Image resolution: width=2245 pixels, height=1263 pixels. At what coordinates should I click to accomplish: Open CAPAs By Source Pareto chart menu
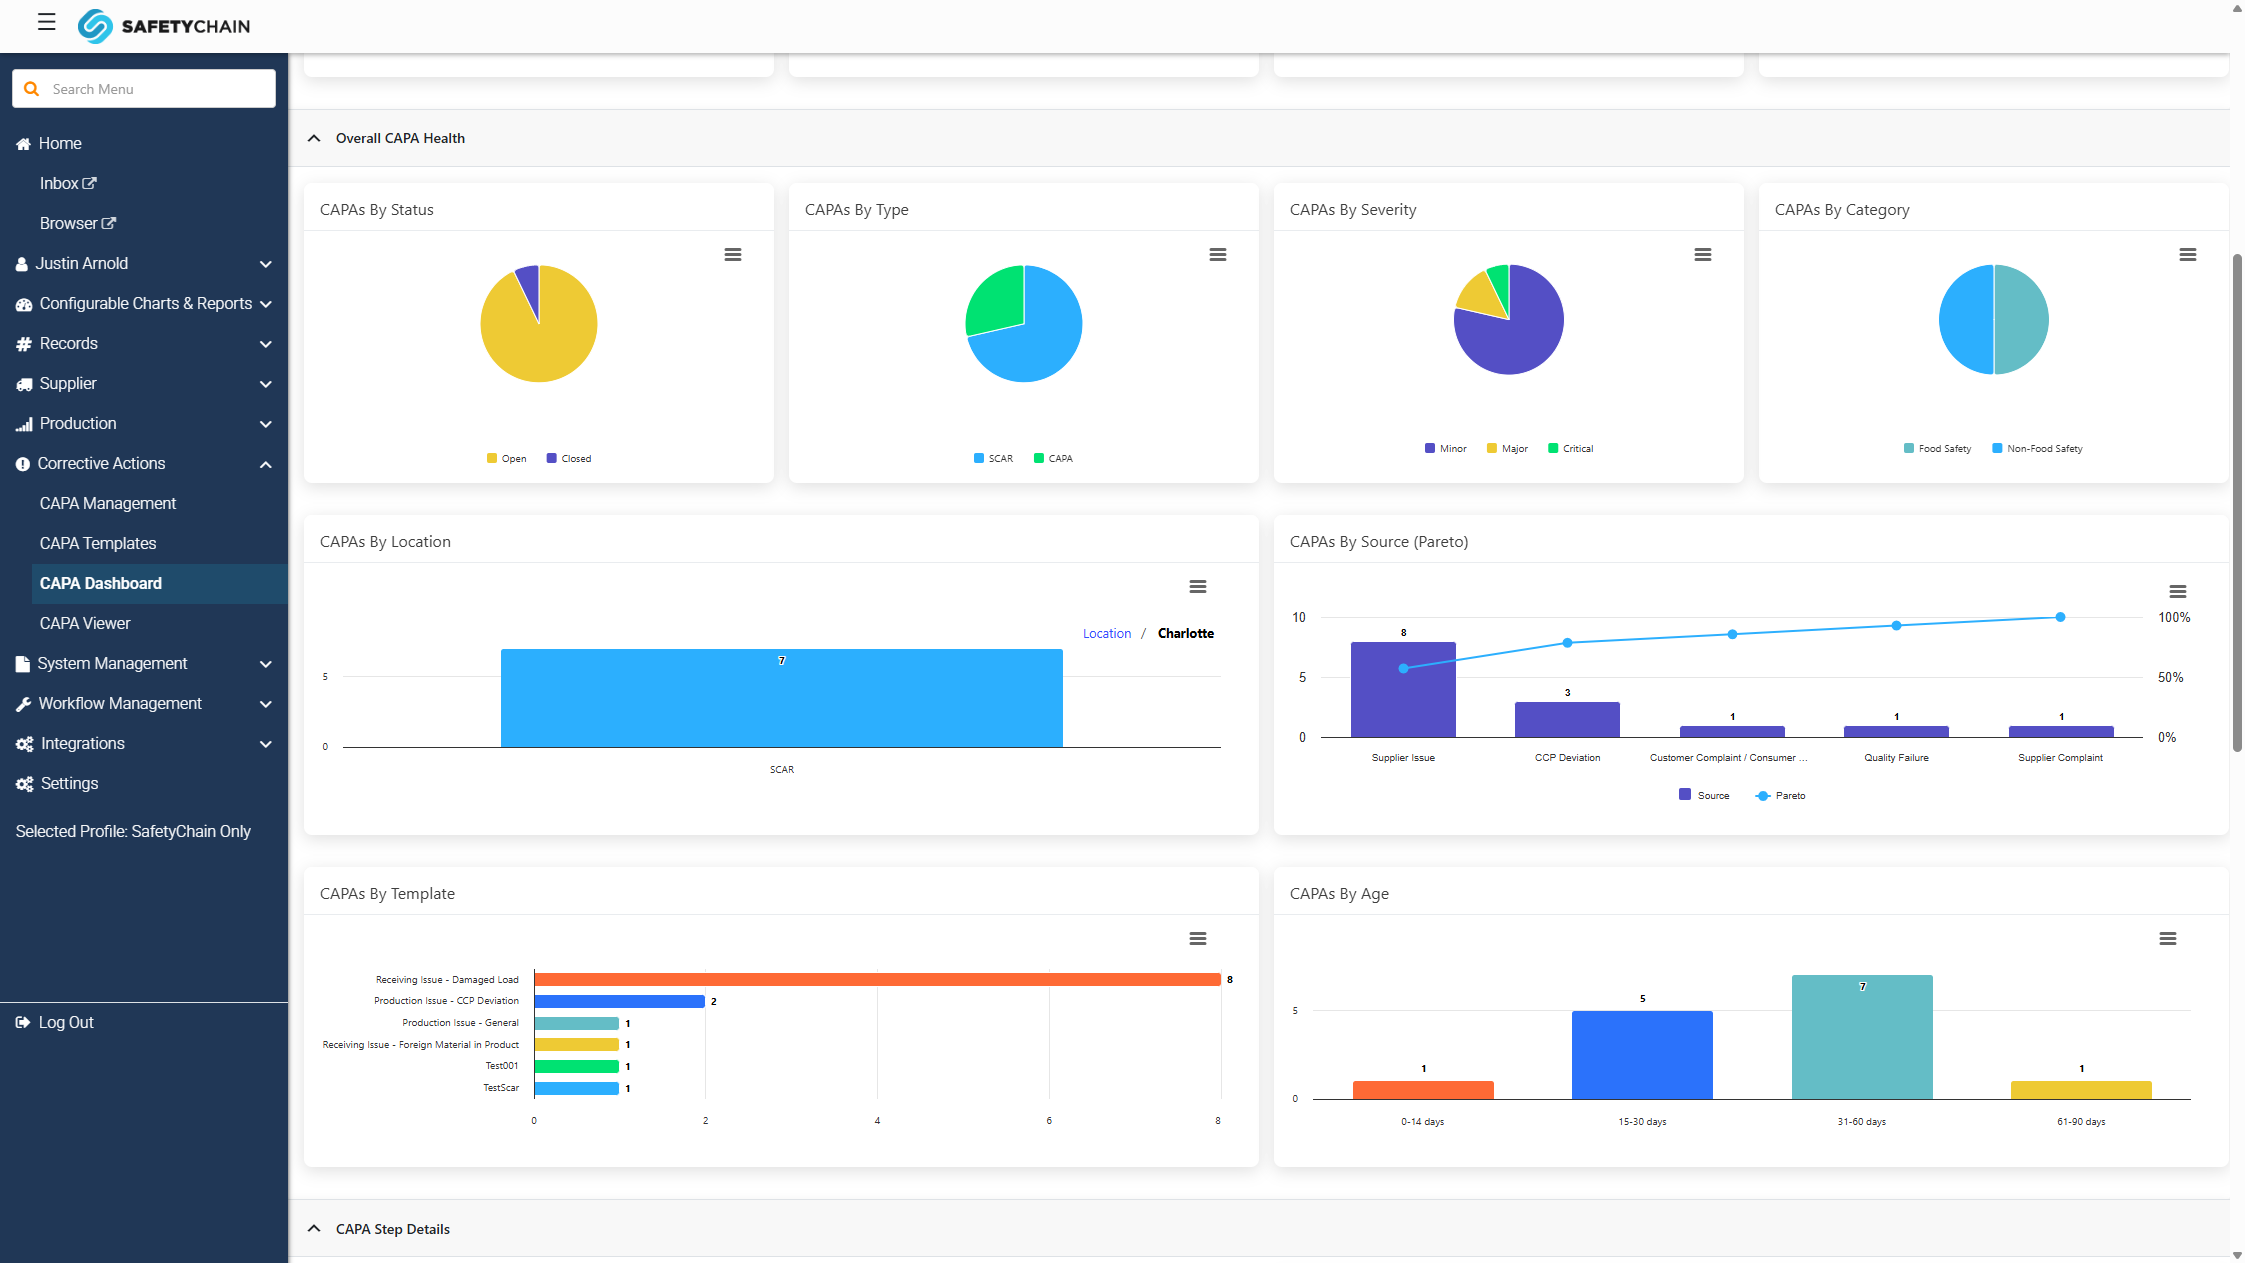click(x=2178, y=592)
